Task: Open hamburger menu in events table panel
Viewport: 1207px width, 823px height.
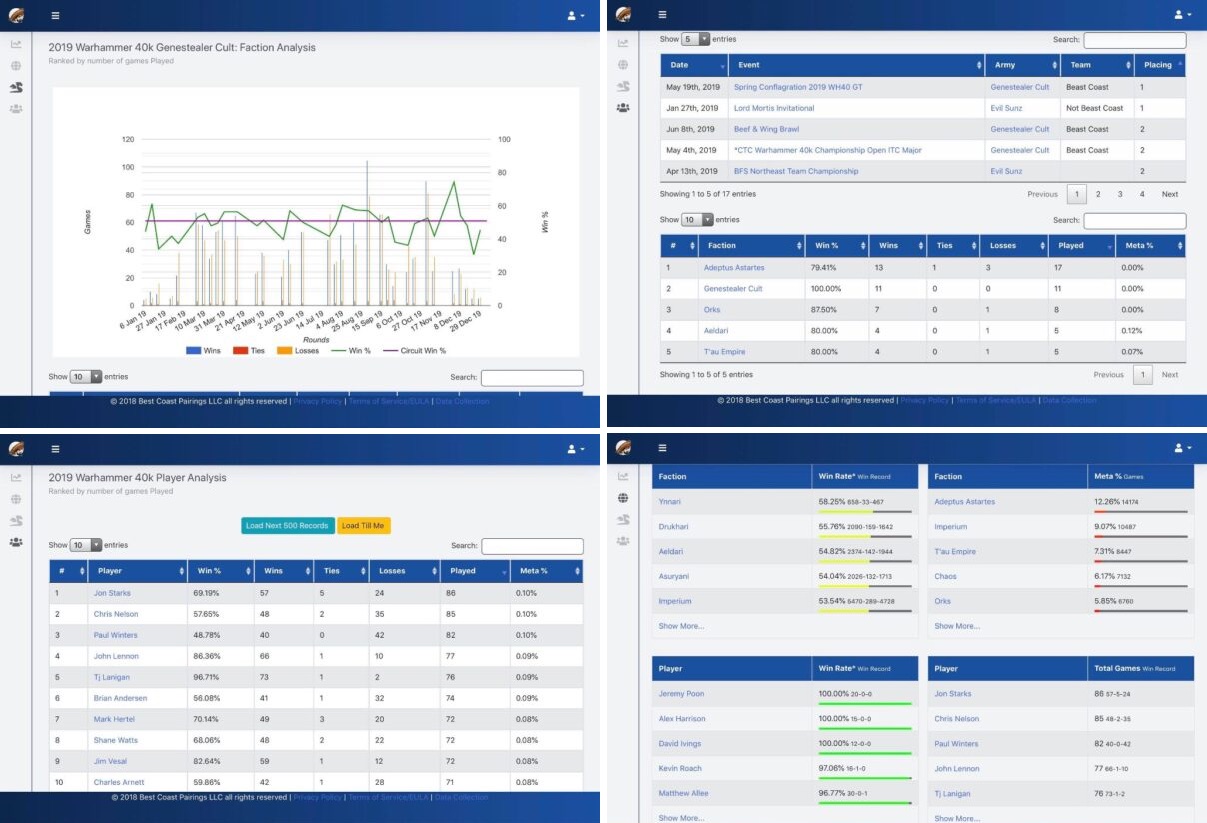Action: coord(662,15)
